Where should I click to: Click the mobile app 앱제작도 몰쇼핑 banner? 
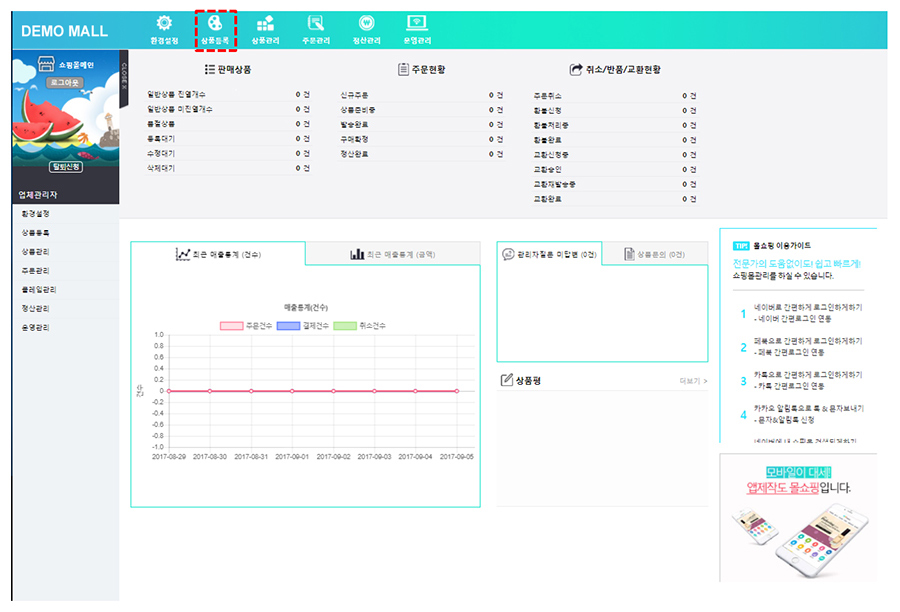798,518
